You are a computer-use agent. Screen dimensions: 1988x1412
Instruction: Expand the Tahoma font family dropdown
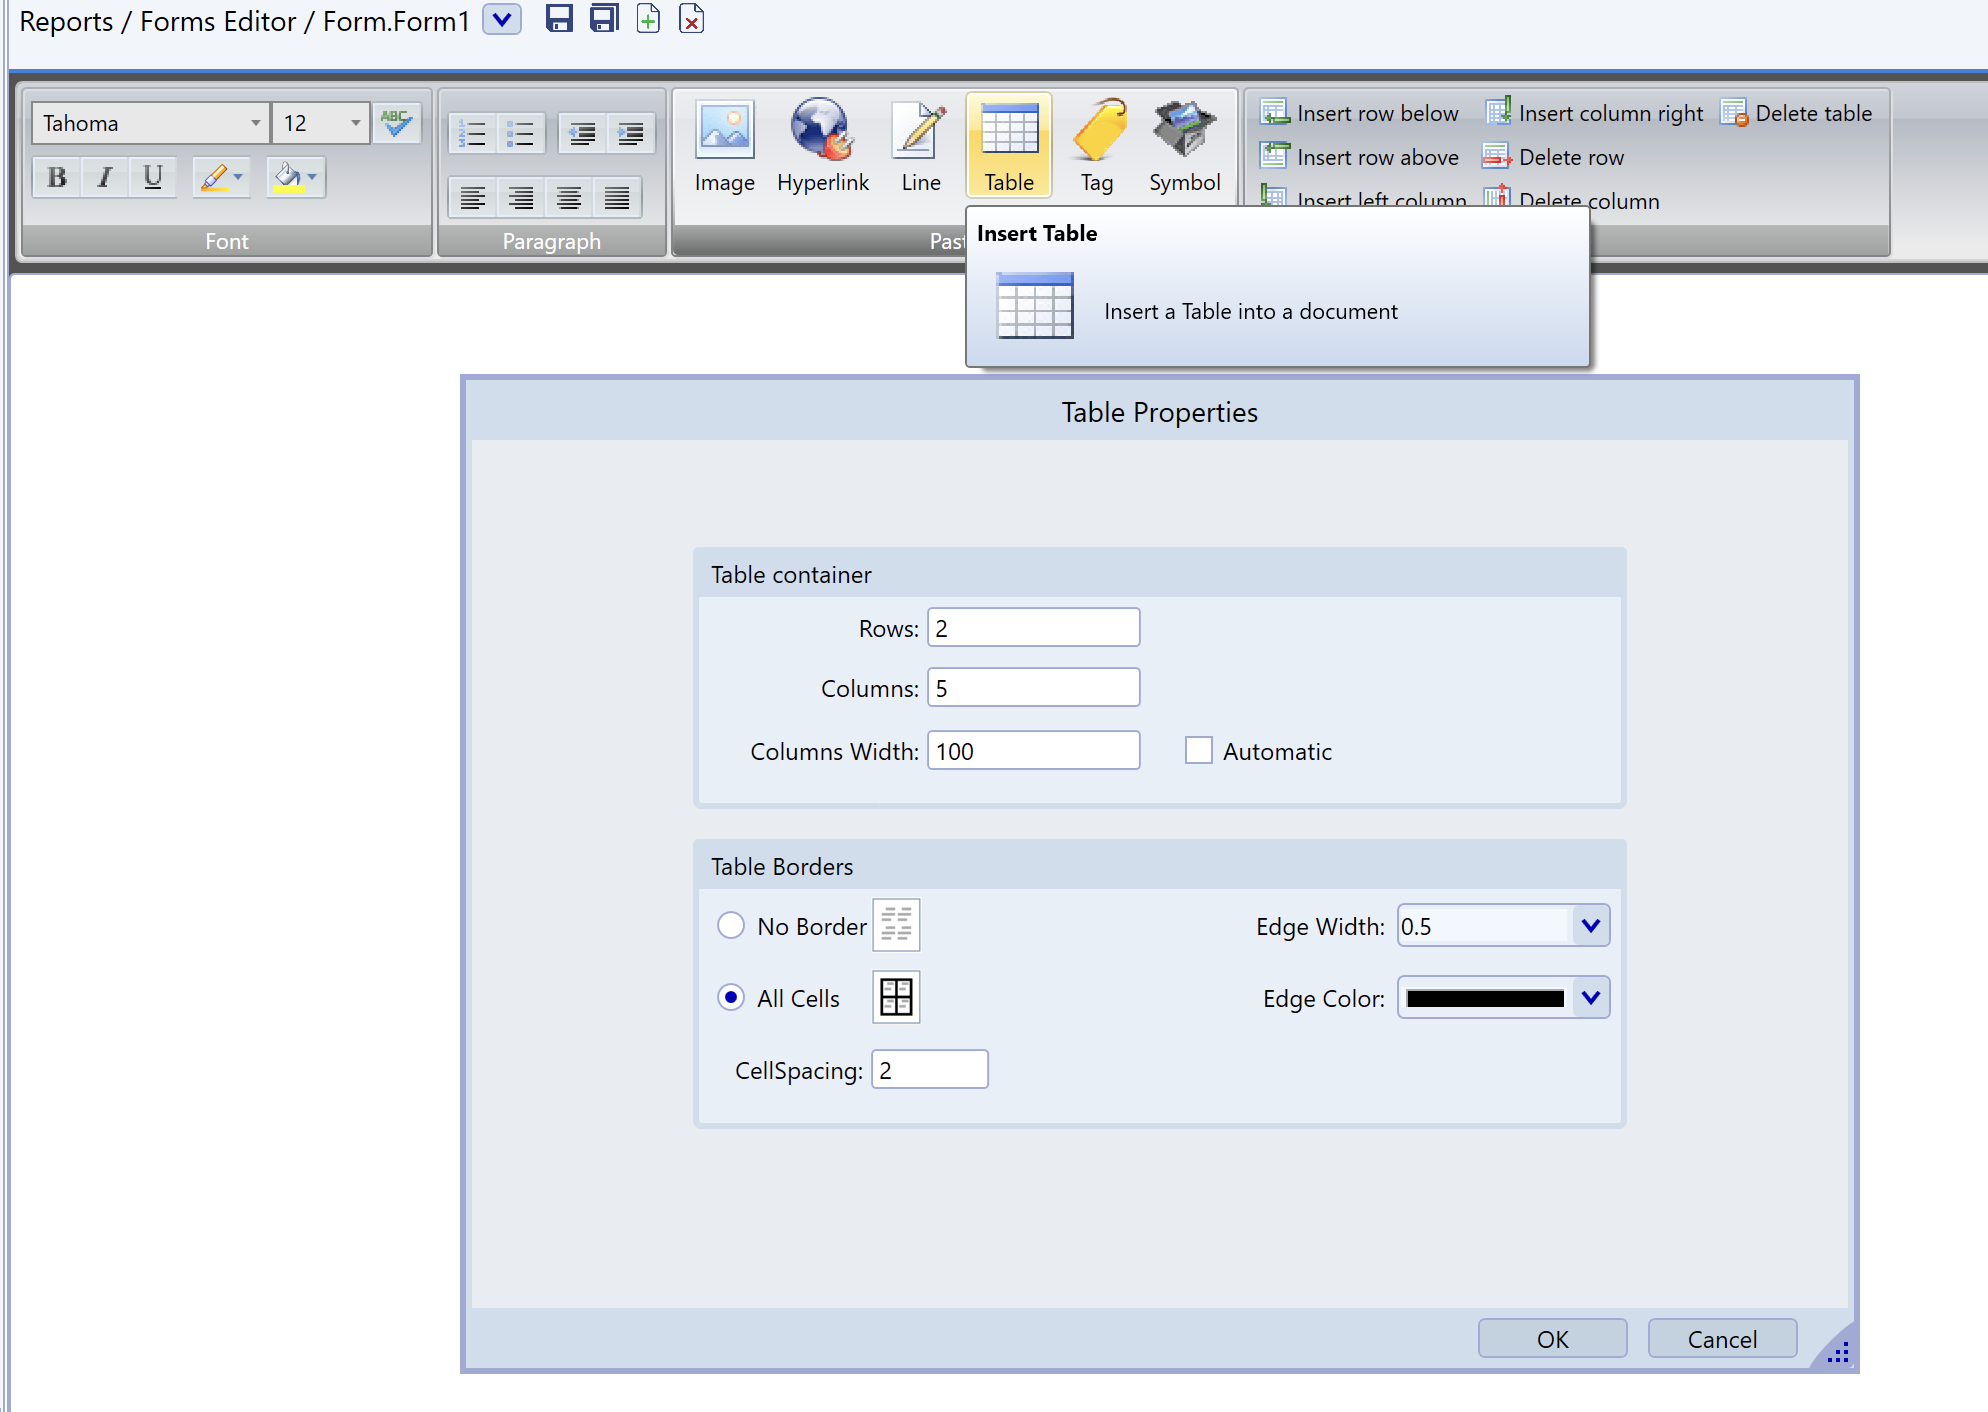click(x=256, y=123)
